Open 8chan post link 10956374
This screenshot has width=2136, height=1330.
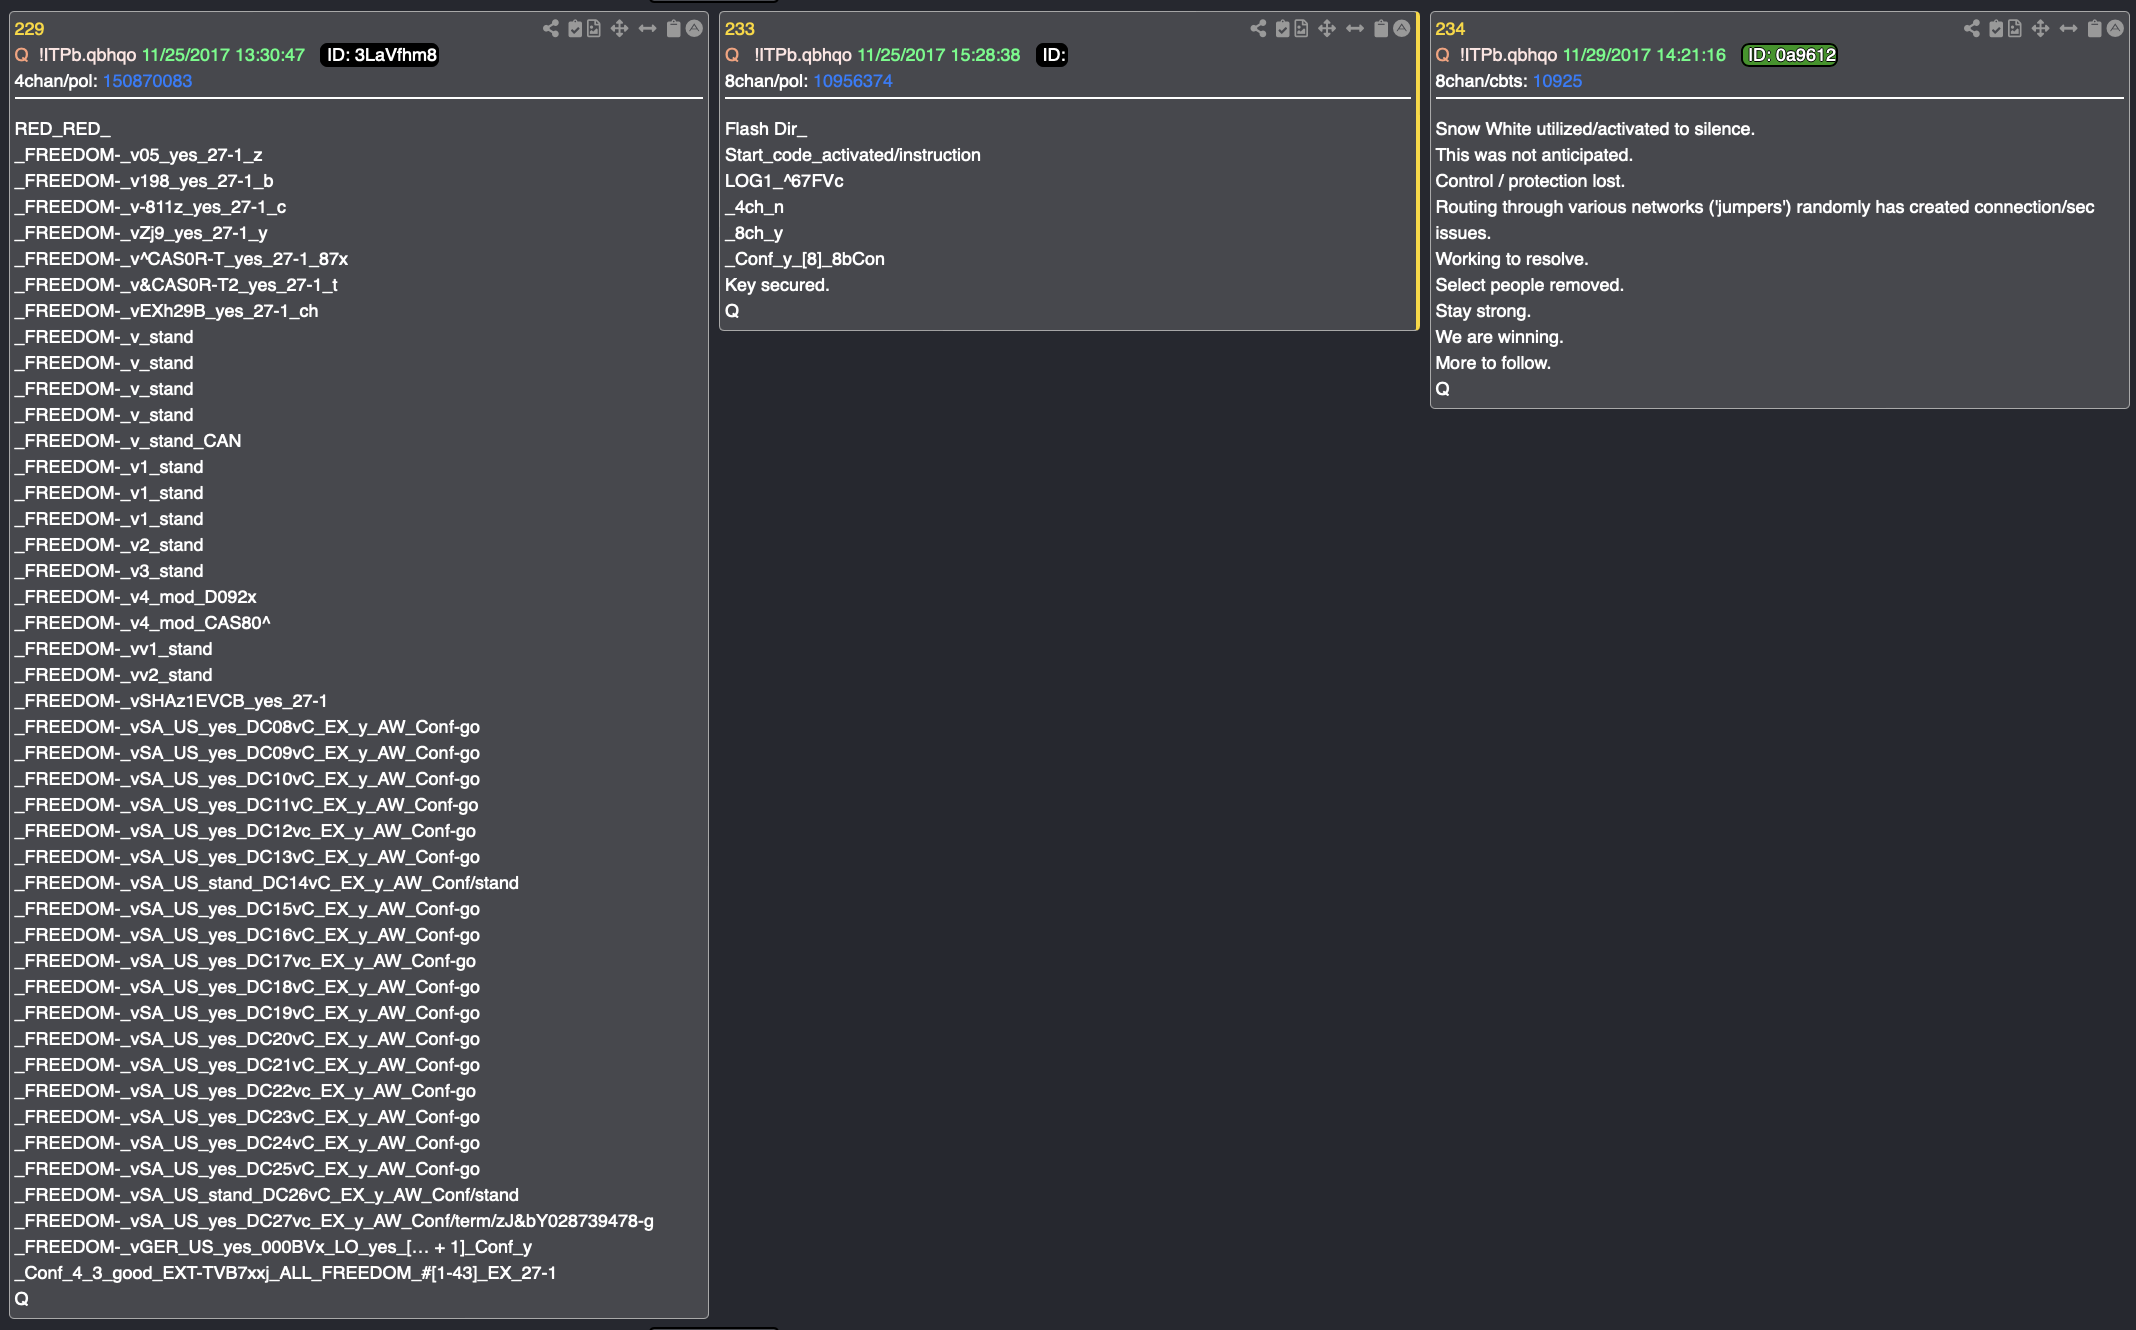pos(852,81)
